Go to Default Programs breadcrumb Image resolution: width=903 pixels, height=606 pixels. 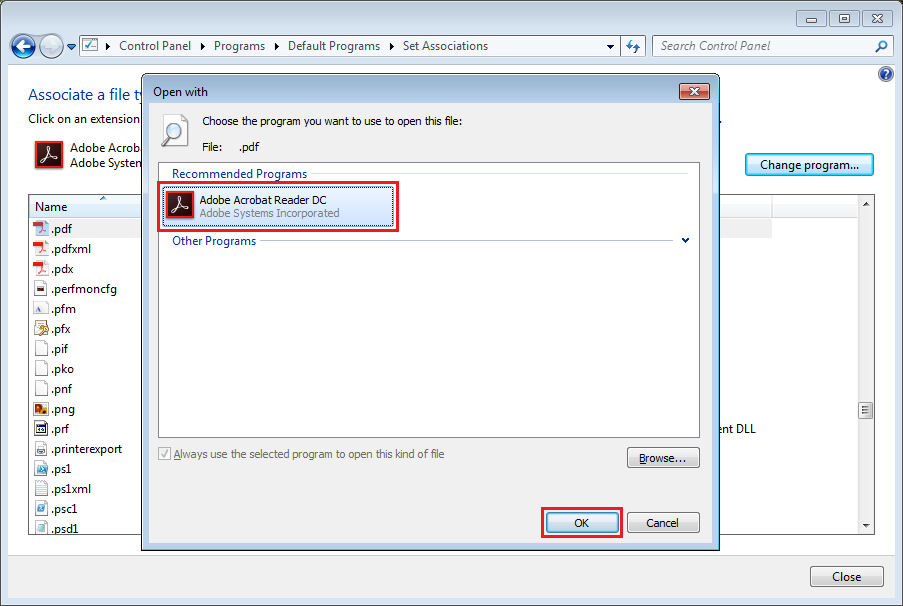(334, 46)
